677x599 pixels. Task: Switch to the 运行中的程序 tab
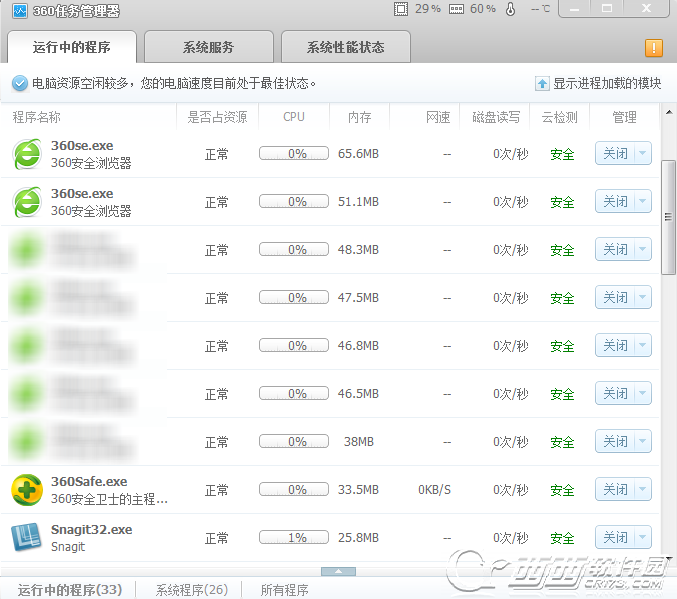72,47
